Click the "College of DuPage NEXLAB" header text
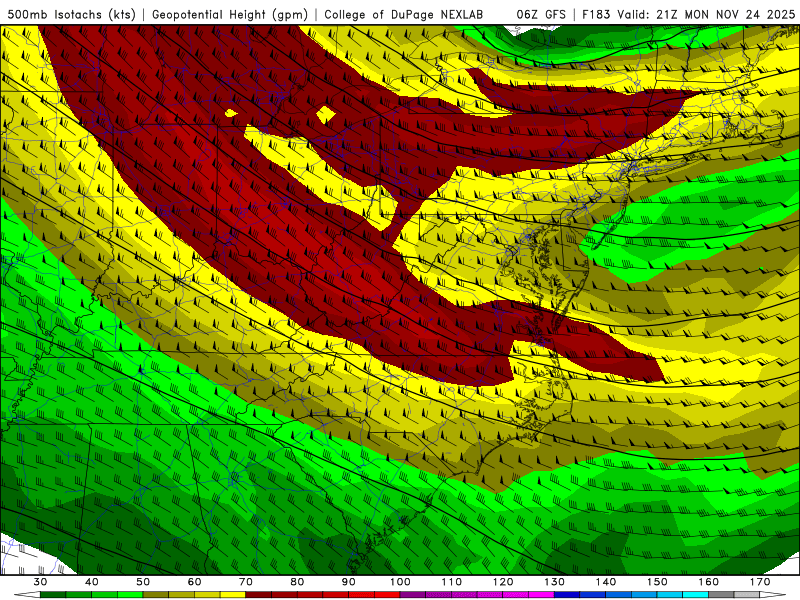The width and height of the screenshot is (800, 600). point(404,14)
